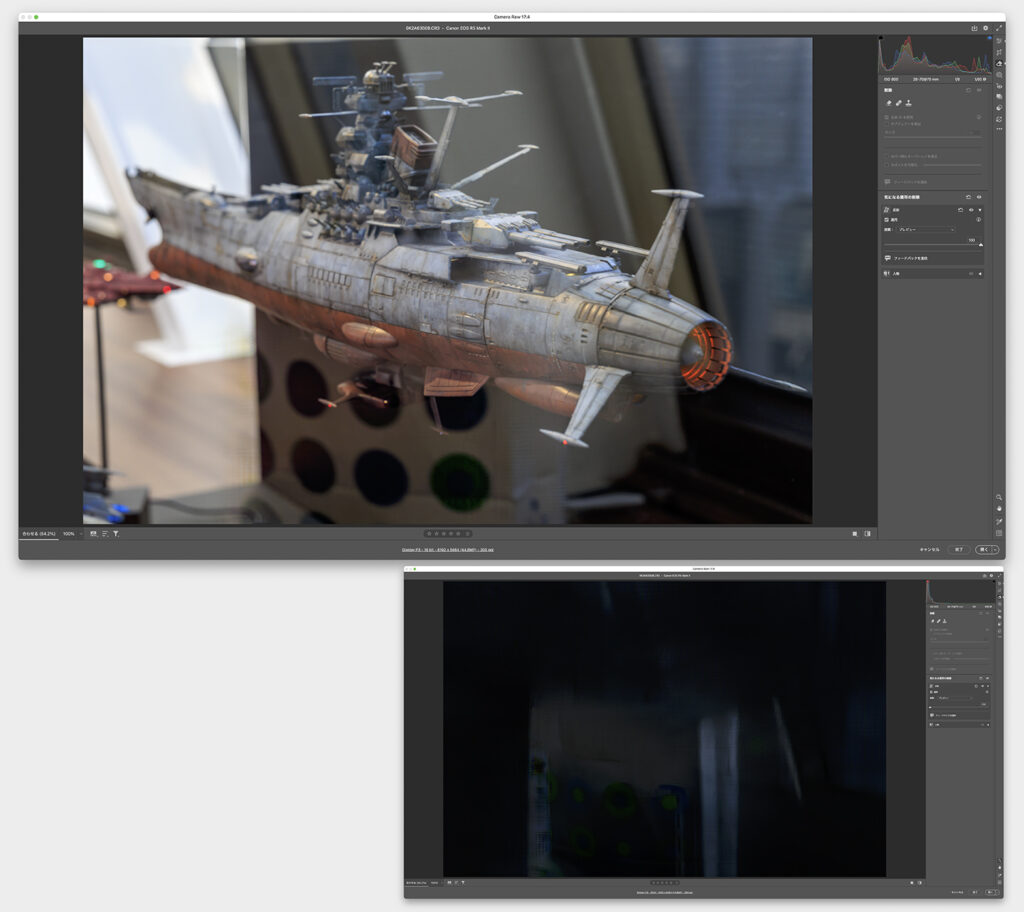Click the spaceship model photo preview

coord(447,280)
